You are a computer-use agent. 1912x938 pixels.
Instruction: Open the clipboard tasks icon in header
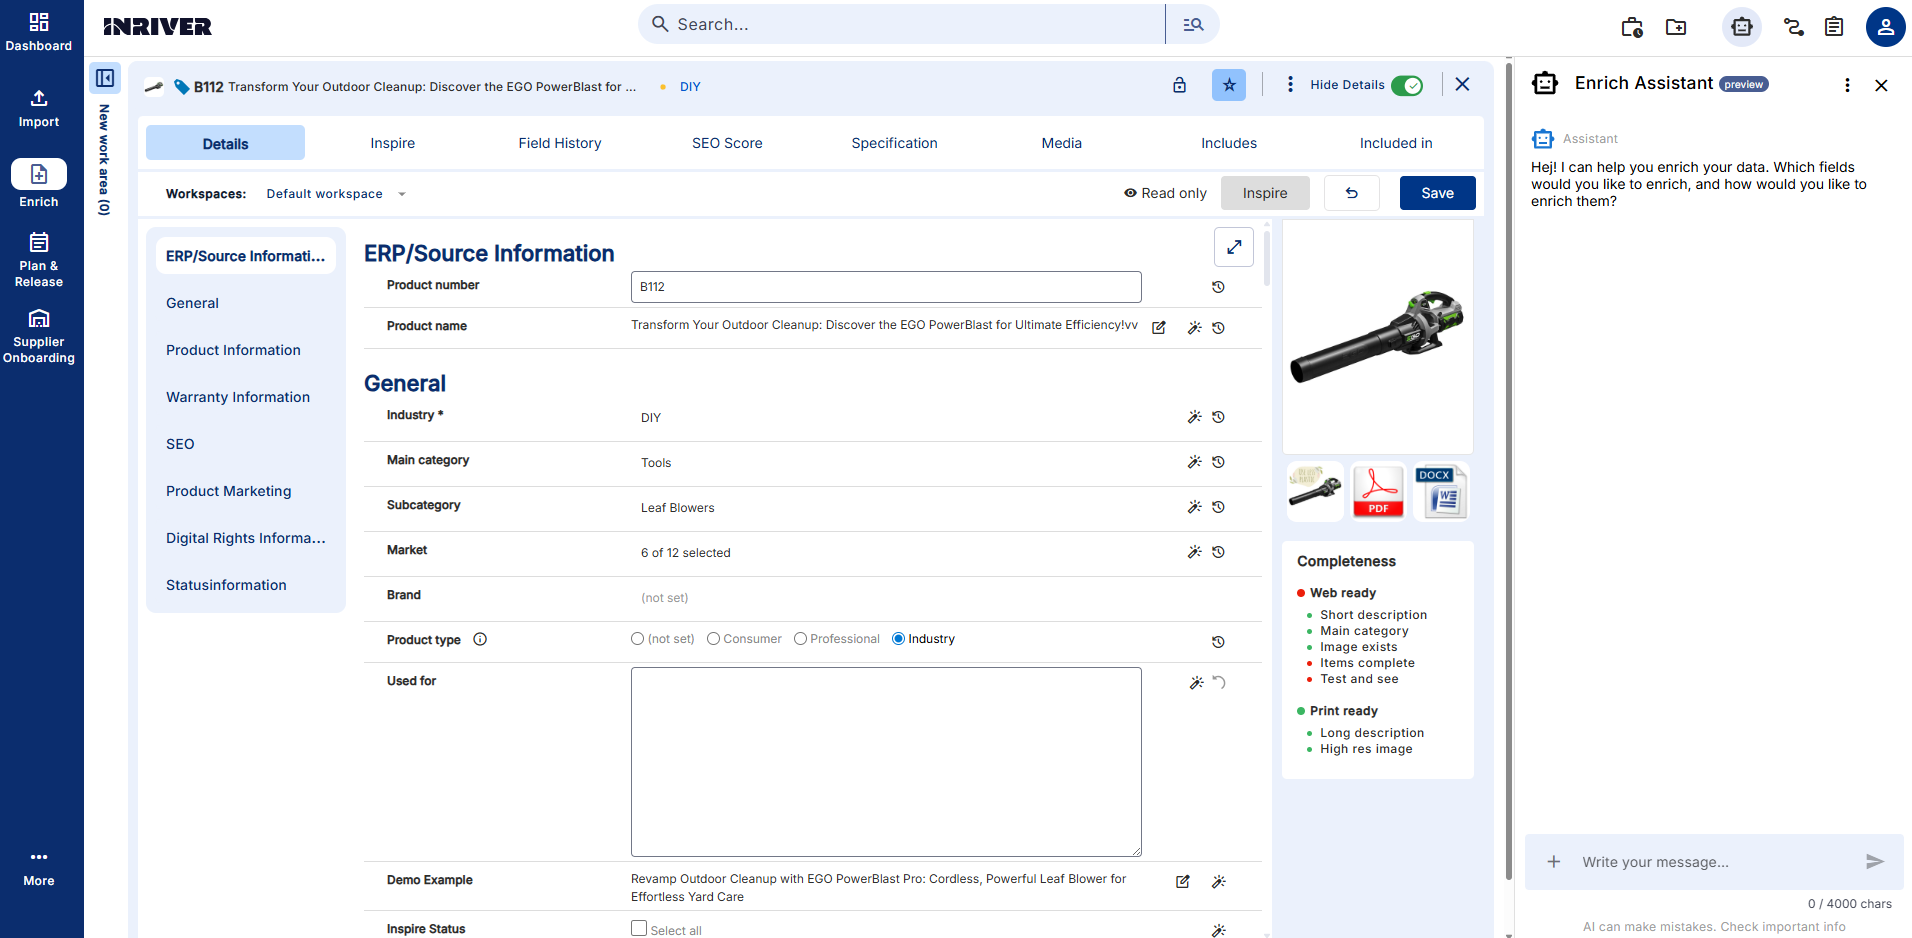1834,27
